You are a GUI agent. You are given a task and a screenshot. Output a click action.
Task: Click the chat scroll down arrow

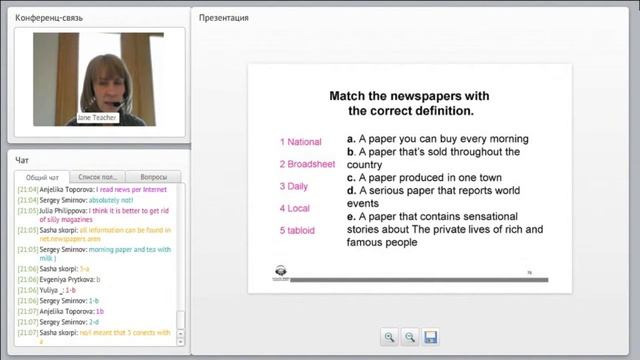[x=180, y=342]
